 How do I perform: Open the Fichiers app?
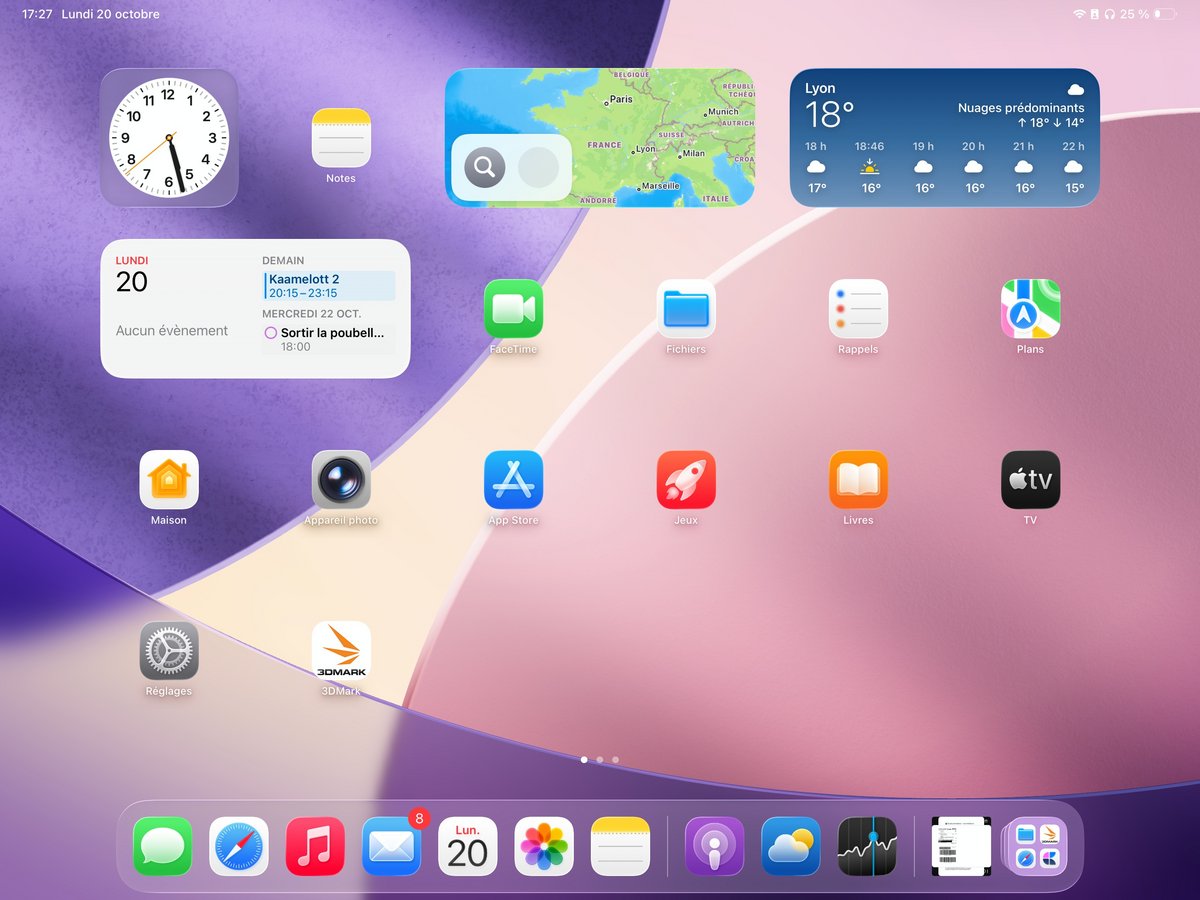pyautogui.click(x=686, y=309)
